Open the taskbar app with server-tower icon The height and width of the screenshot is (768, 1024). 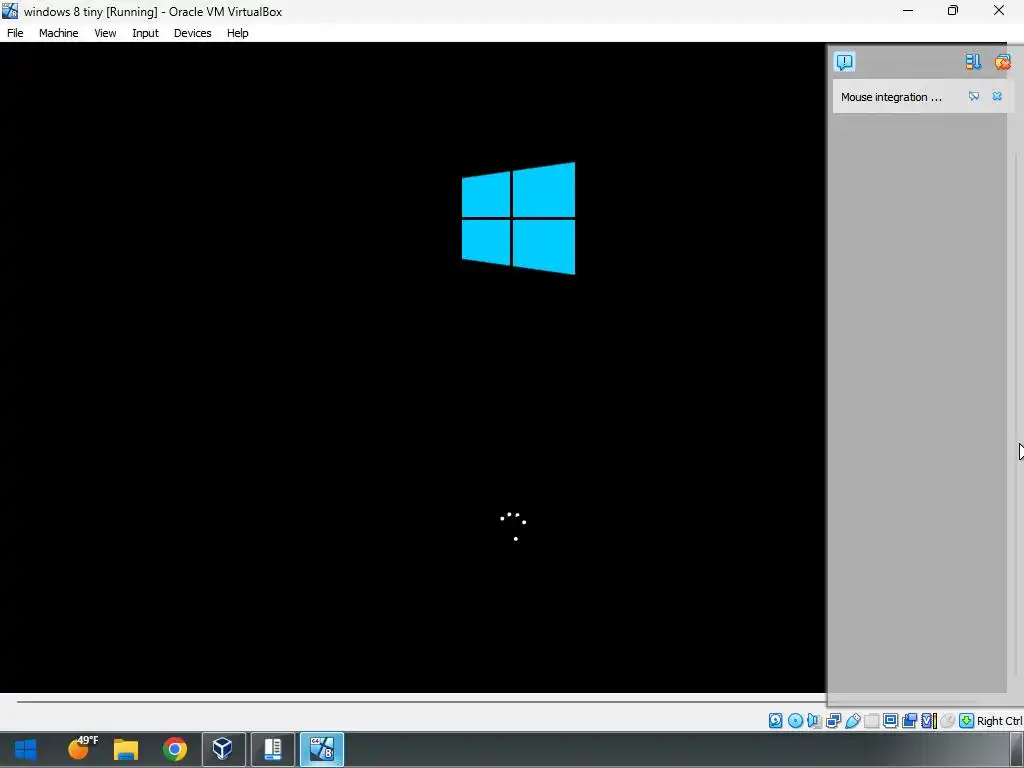(272, 749)
